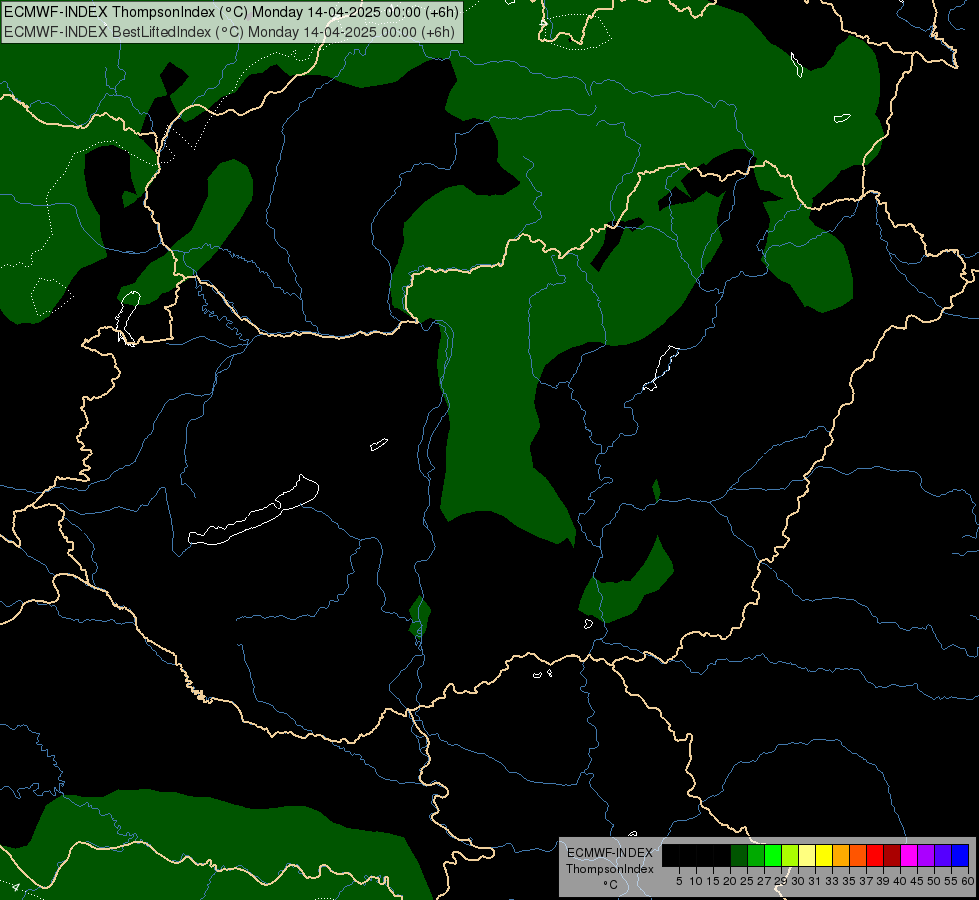This screenshot has height=900, width=979.
Task: Pick the violet 50–55 legend swatch
Action: (x=943, y=855)
